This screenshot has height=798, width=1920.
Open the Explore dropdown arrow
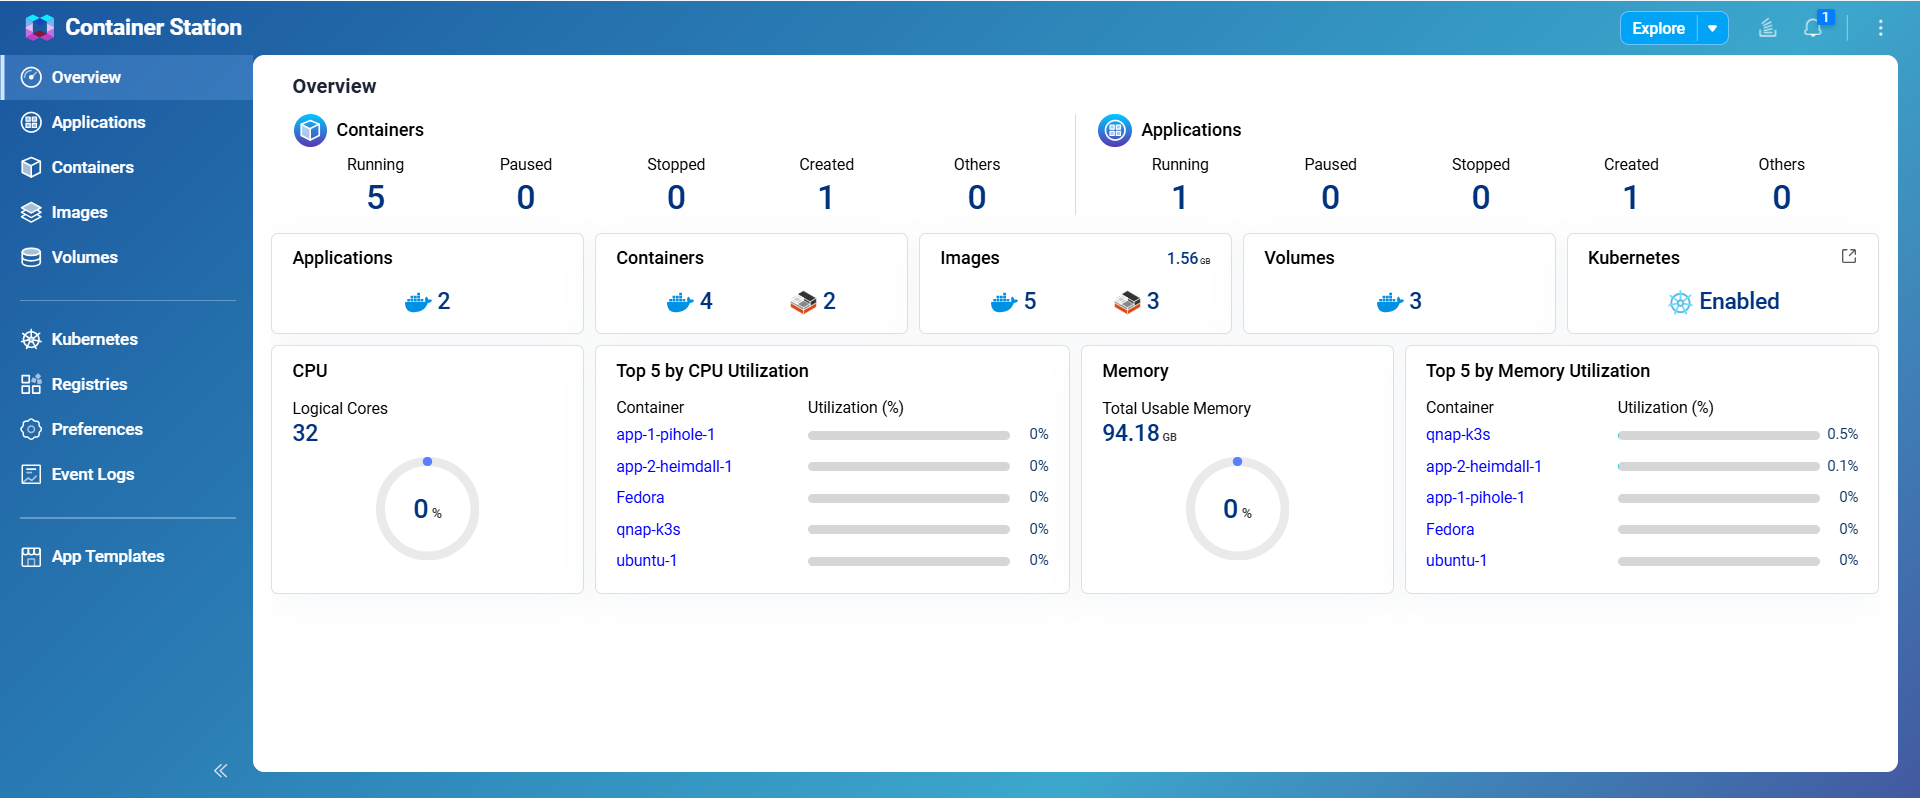(1713, 28)
